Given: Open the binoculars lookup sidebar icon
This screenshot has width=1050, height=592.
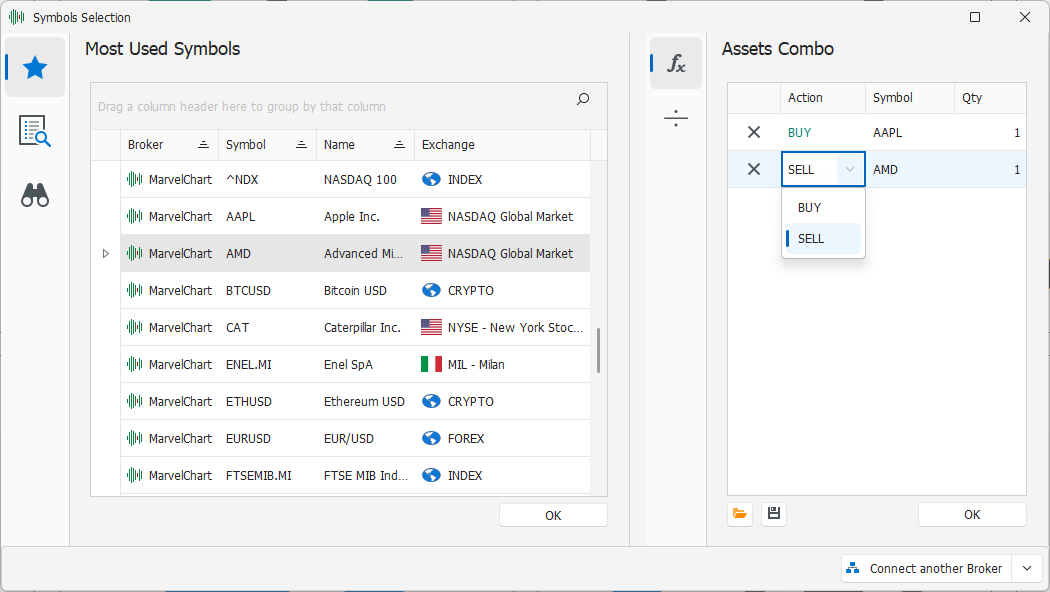Looking at the screenshot, I should [x=35, y=195].
